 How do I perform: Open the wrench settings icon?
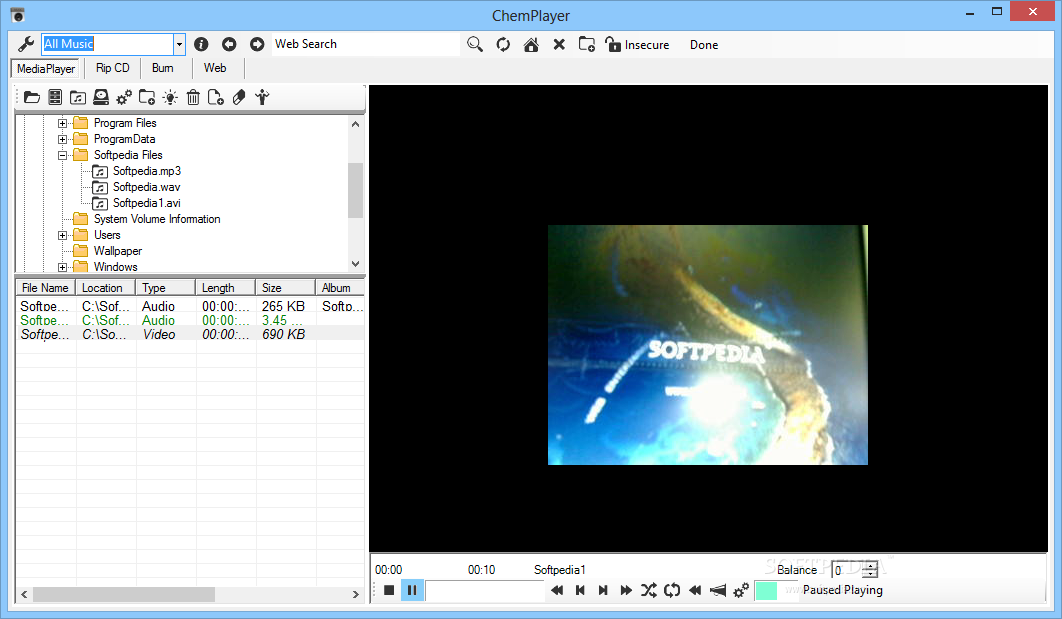tap(26, 44)
